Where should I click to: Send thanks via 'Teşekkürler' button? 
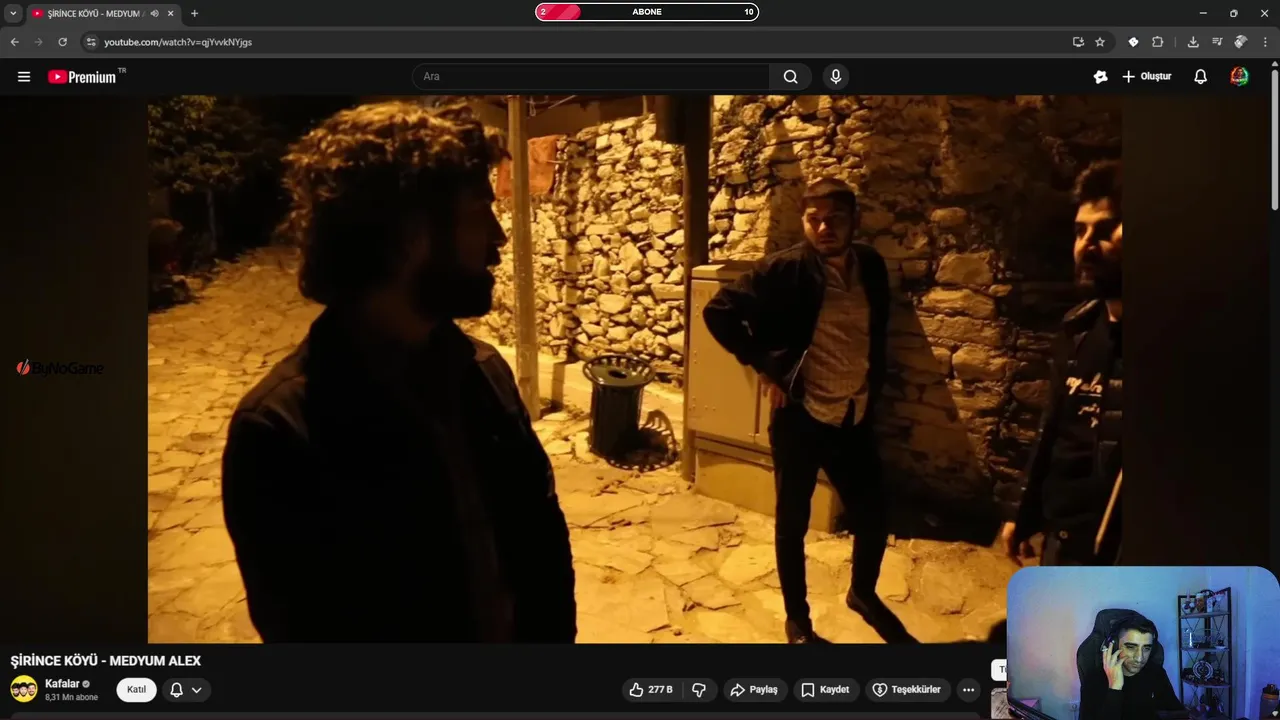[906, 690]
